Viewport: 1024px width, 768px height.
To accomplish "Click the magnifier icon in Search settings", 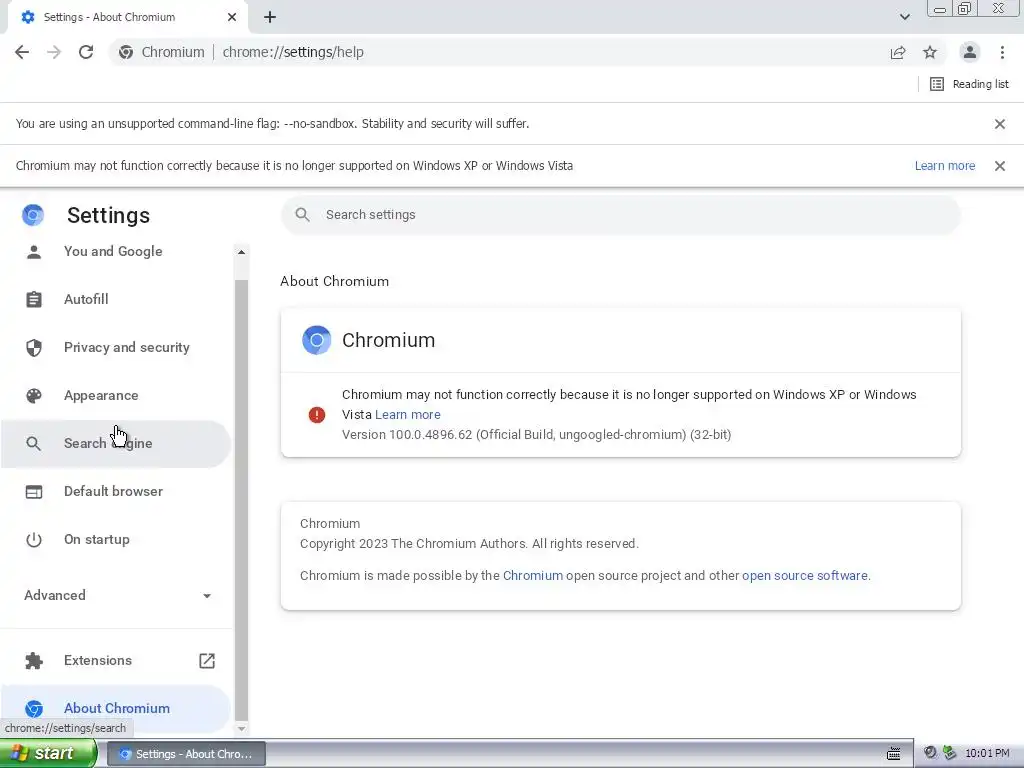I will tap(302, 215).
